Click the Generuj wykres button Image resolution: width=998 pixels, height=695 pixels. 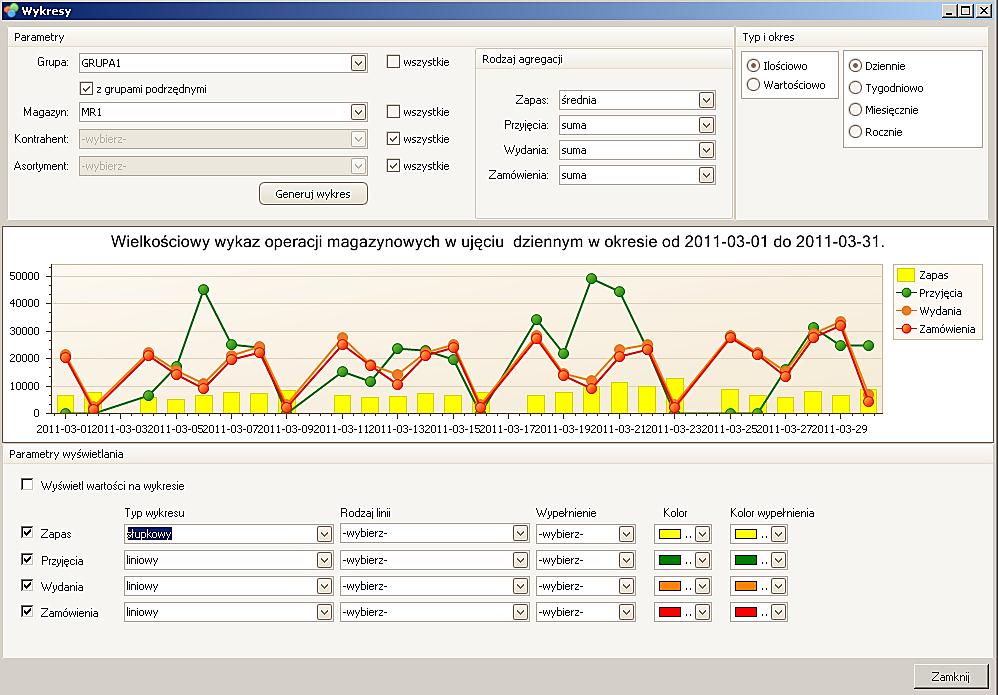313,194
